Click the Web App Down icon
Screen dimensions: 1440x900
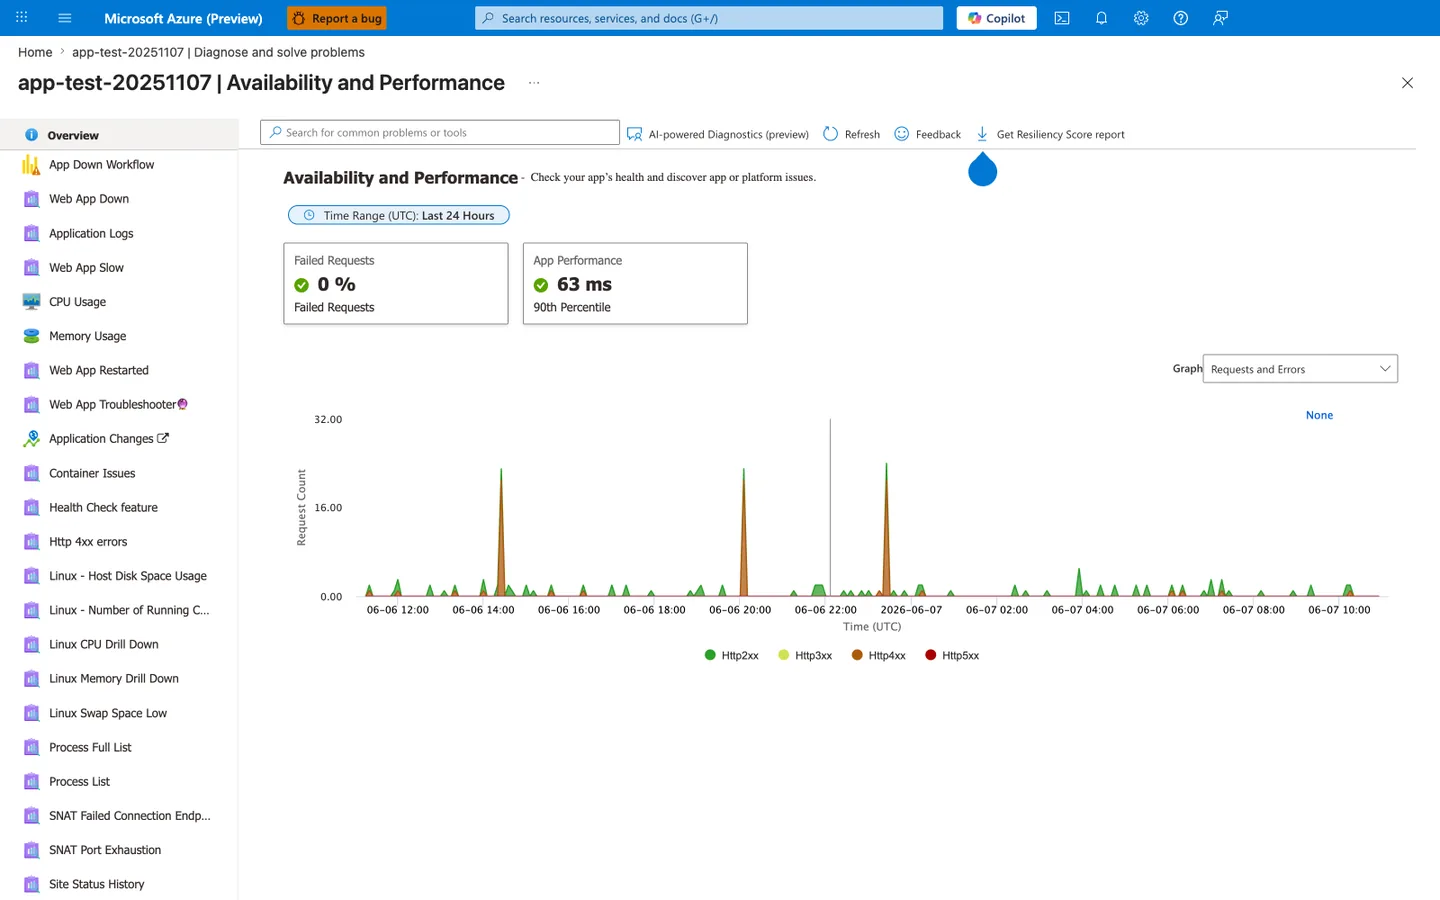click(x=31, y=199)
